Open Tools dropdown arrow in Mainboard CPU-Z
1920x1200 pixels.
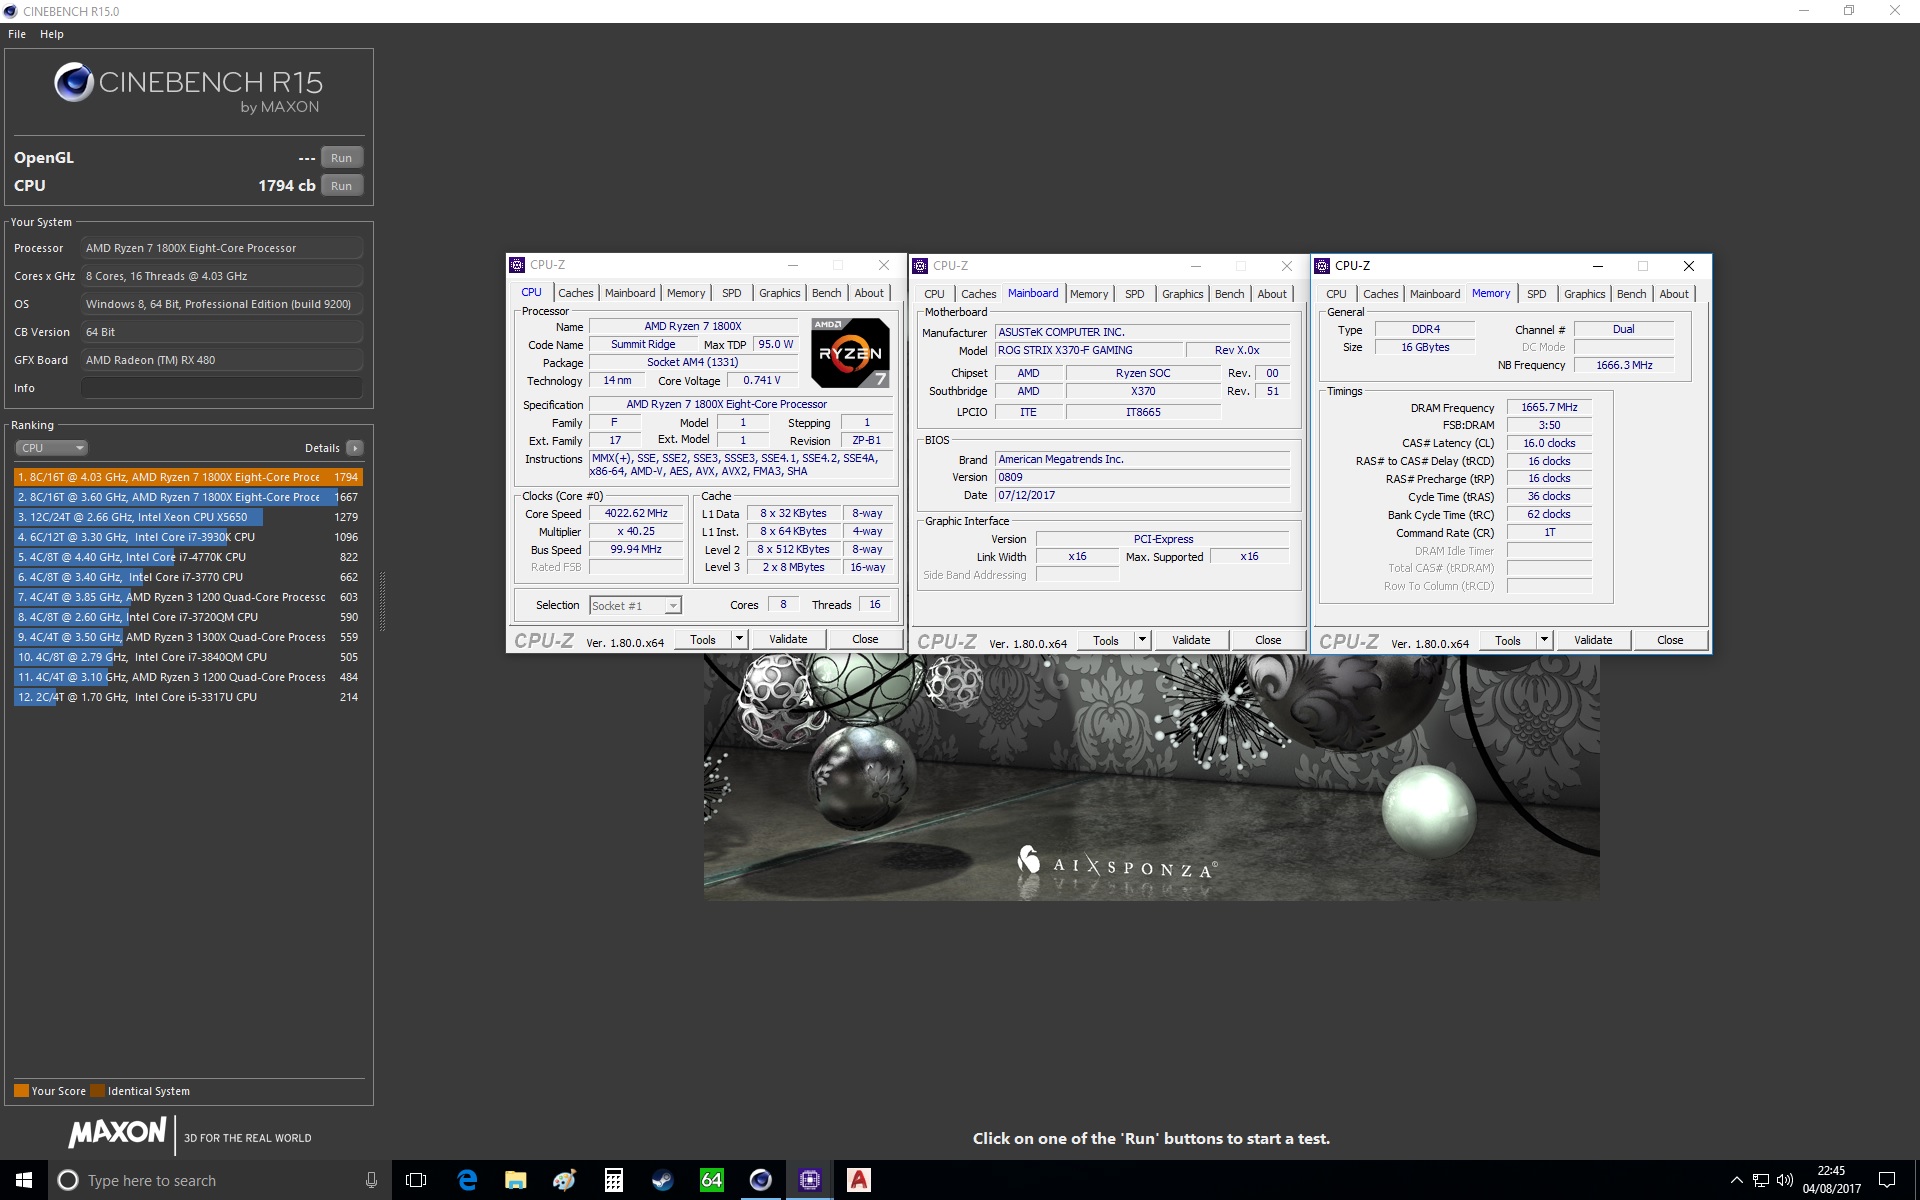[x=1142, y=640]
